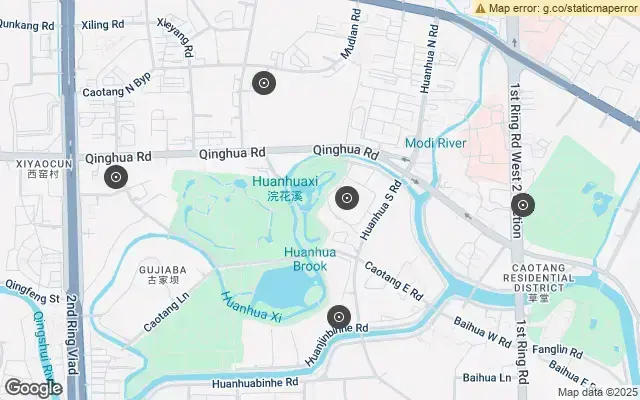Click the marker beside Huanhuaxi park

tap(347, 198)
